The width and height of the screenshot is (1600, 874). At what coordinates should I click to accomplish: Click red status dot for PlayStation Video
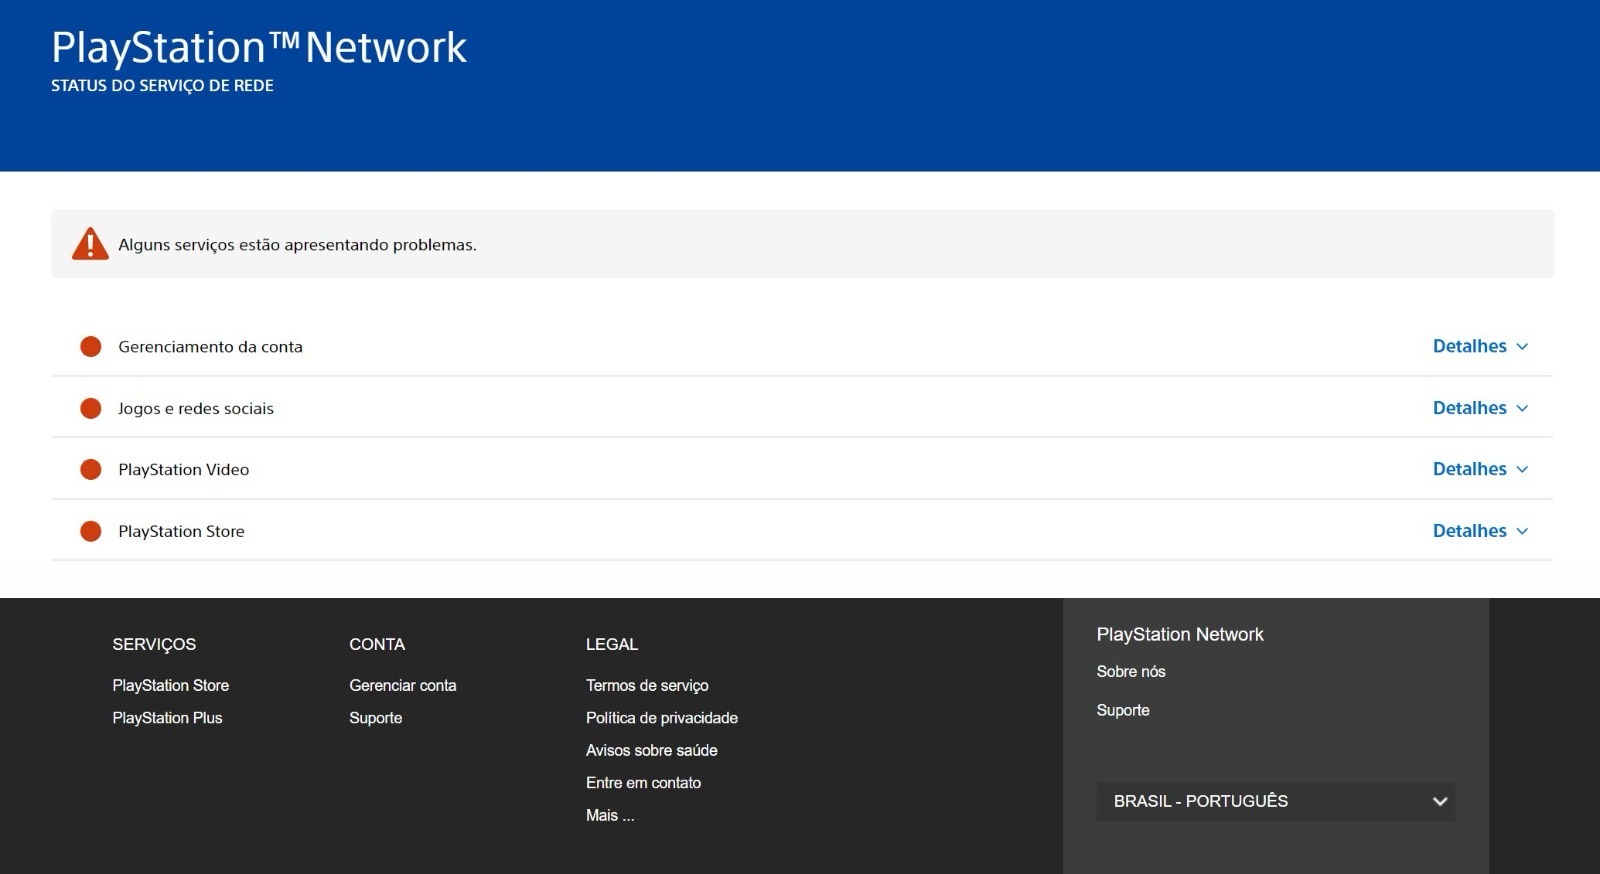[x=91, y=469]
